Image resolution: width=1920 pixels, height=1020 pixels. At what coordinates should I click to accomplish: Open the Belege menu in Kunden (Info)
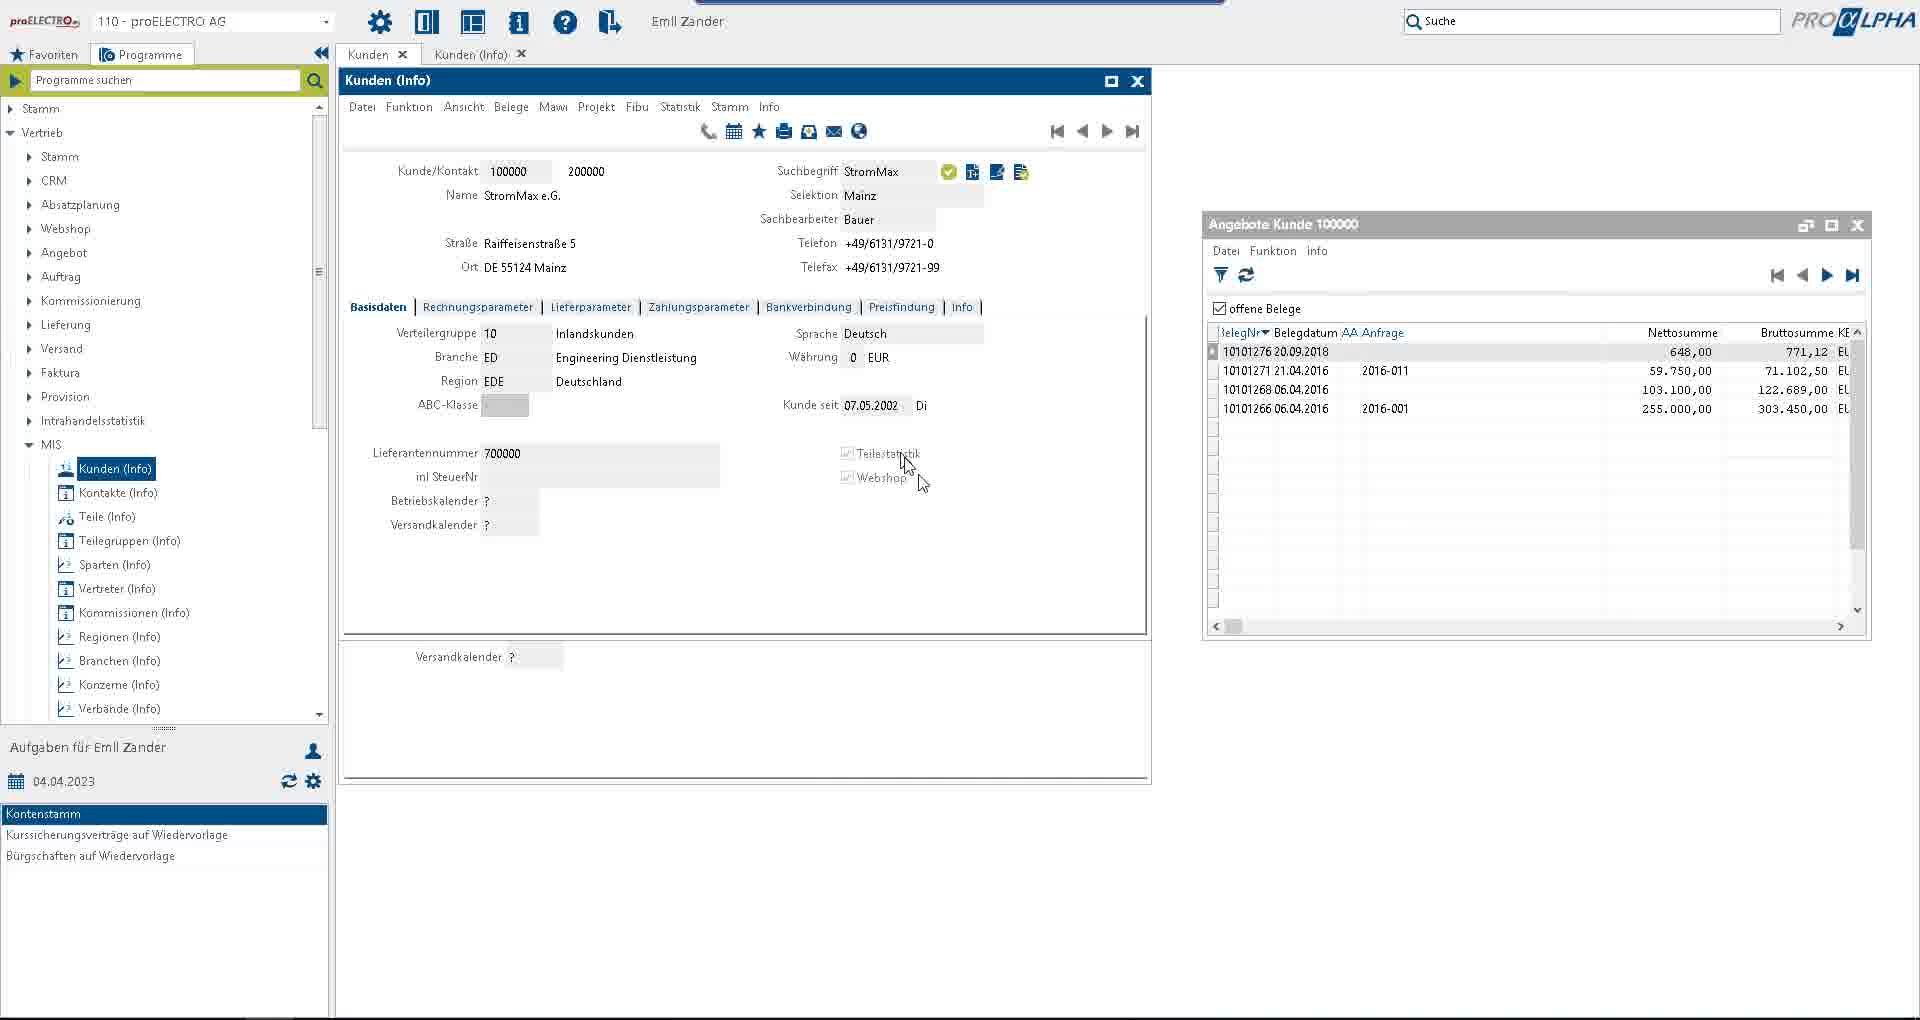(x=511, y=107)
